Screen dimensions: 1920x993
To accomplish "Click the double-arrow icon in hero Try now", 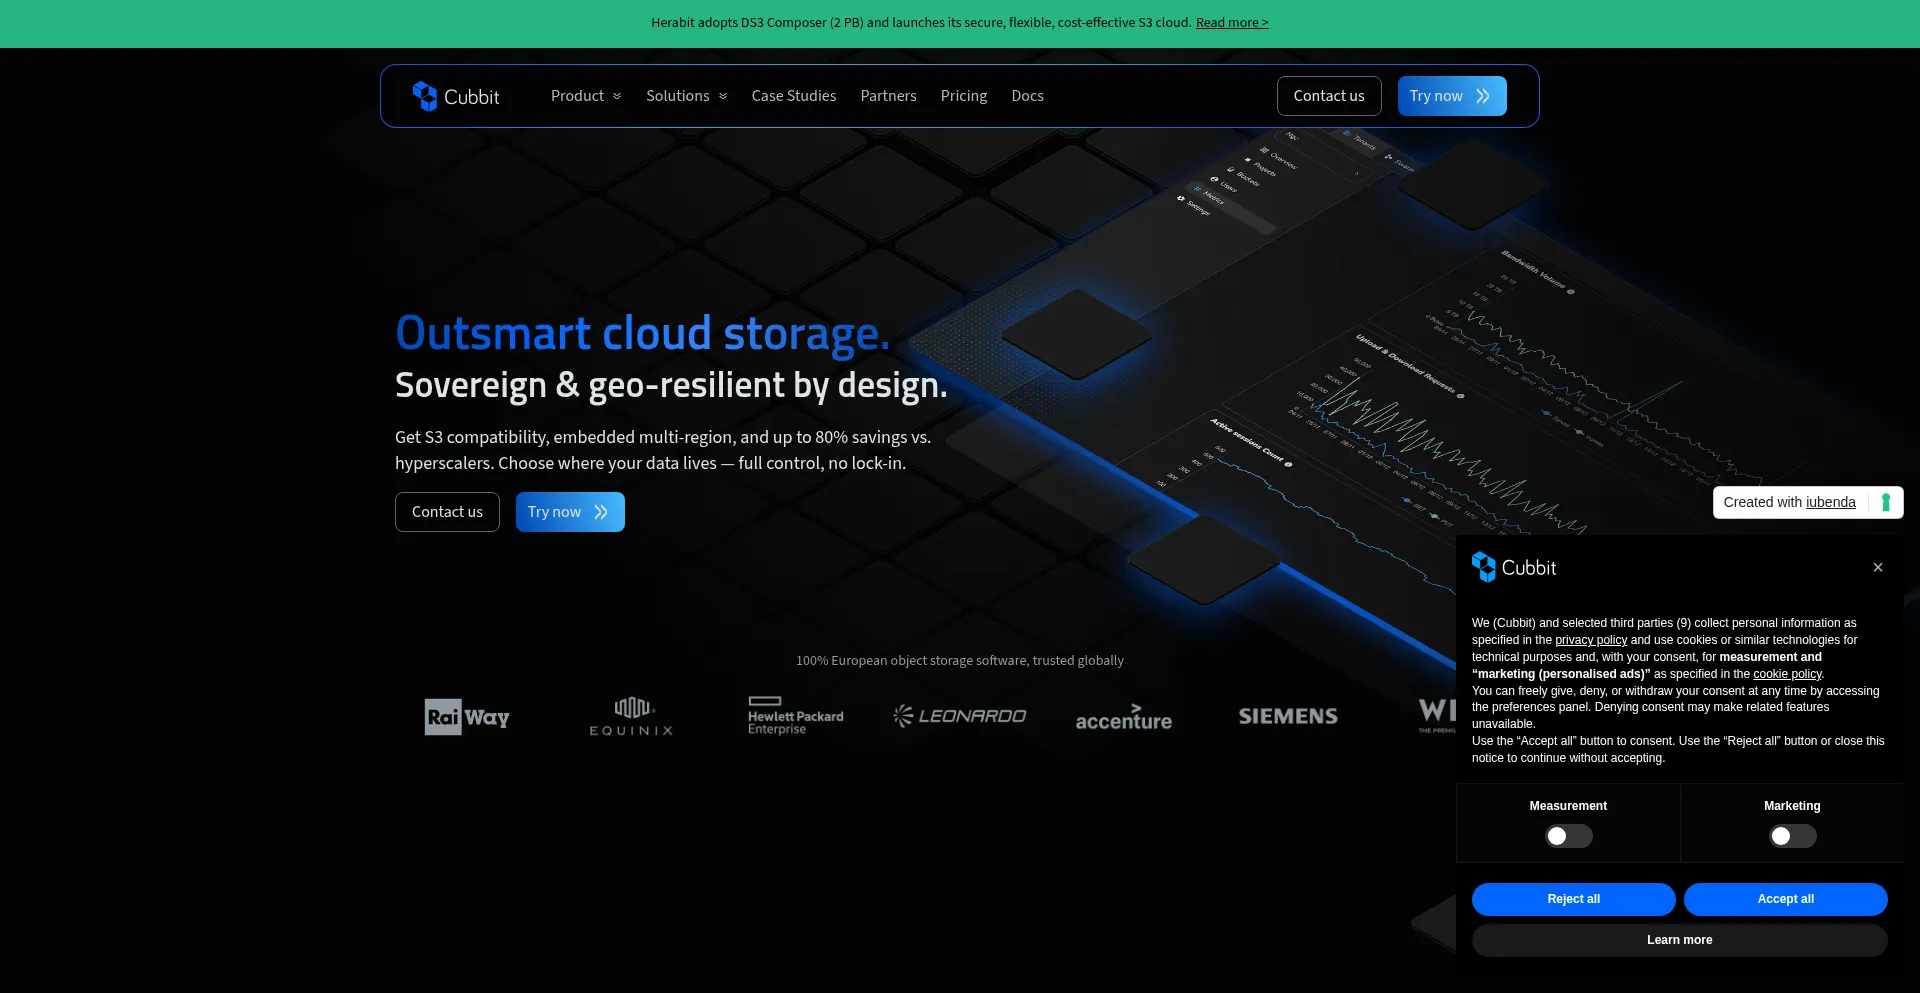I will tap(601, 512).
